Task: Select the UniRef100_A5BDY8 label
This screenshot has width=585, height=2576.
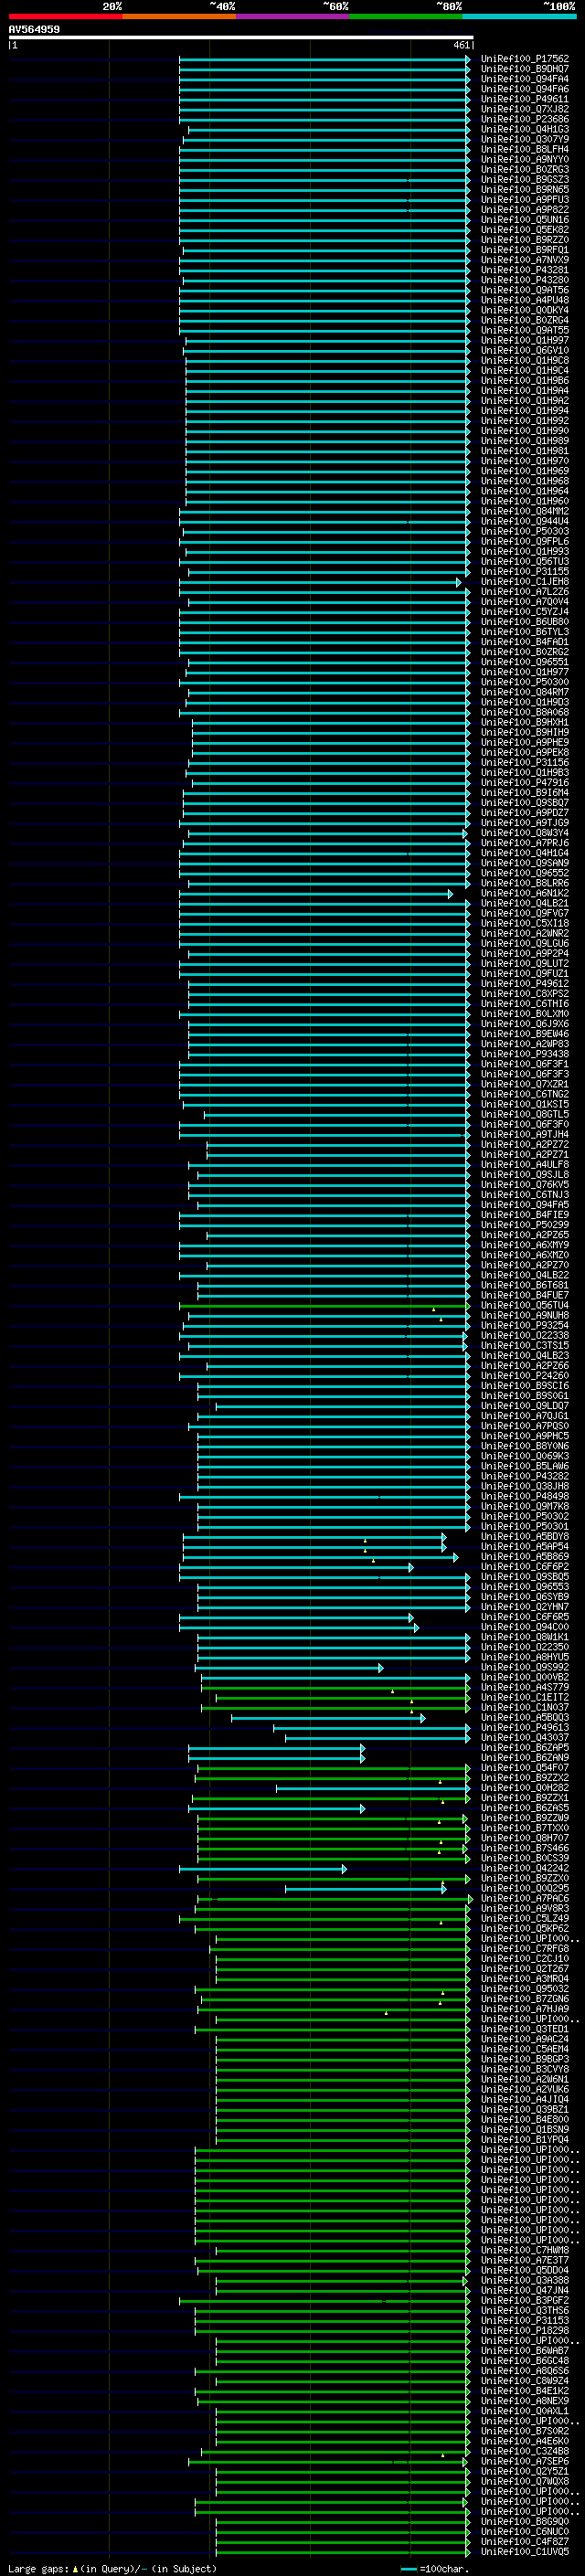Action: tap(524, 1537)
